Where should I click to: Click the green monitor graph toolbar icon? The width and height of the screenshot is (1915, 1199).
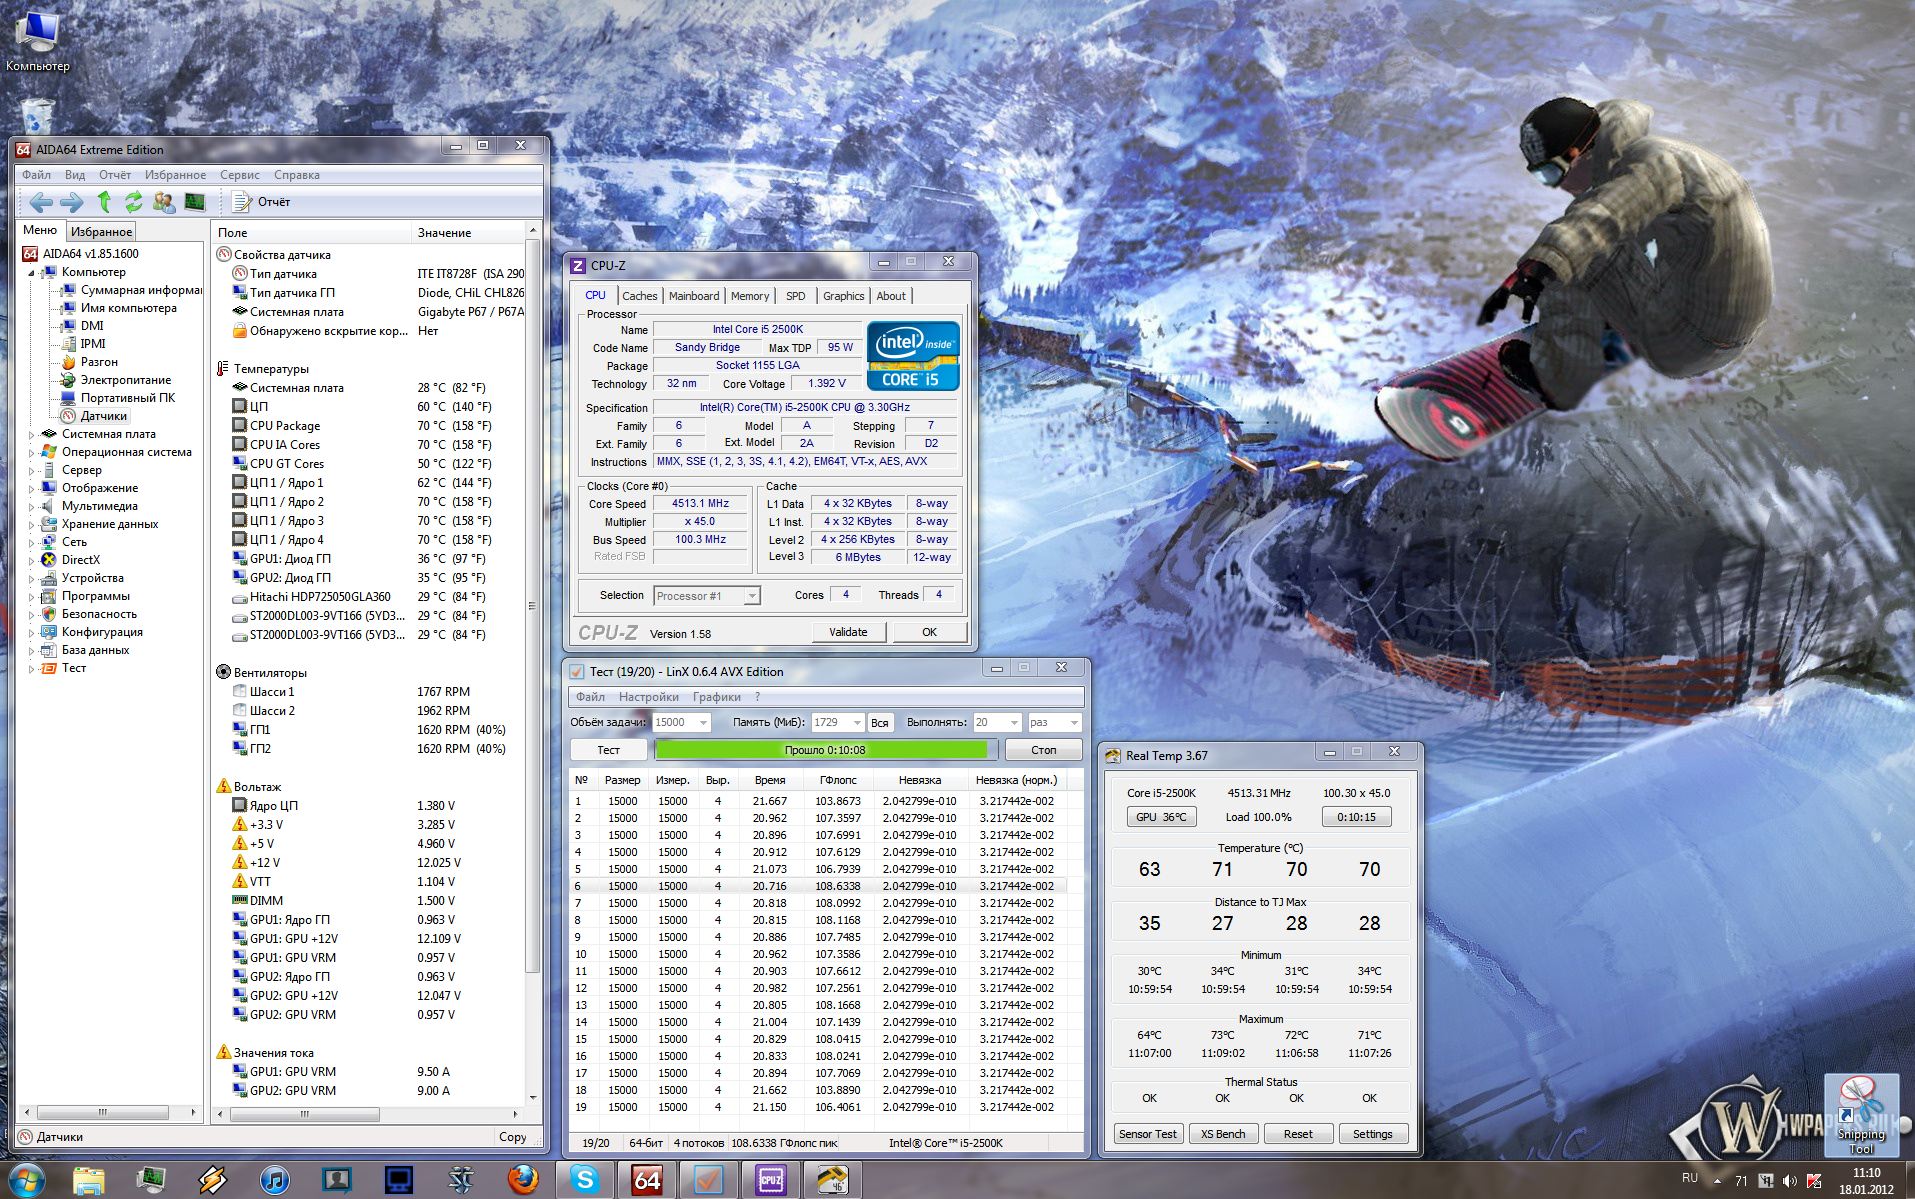195,202
